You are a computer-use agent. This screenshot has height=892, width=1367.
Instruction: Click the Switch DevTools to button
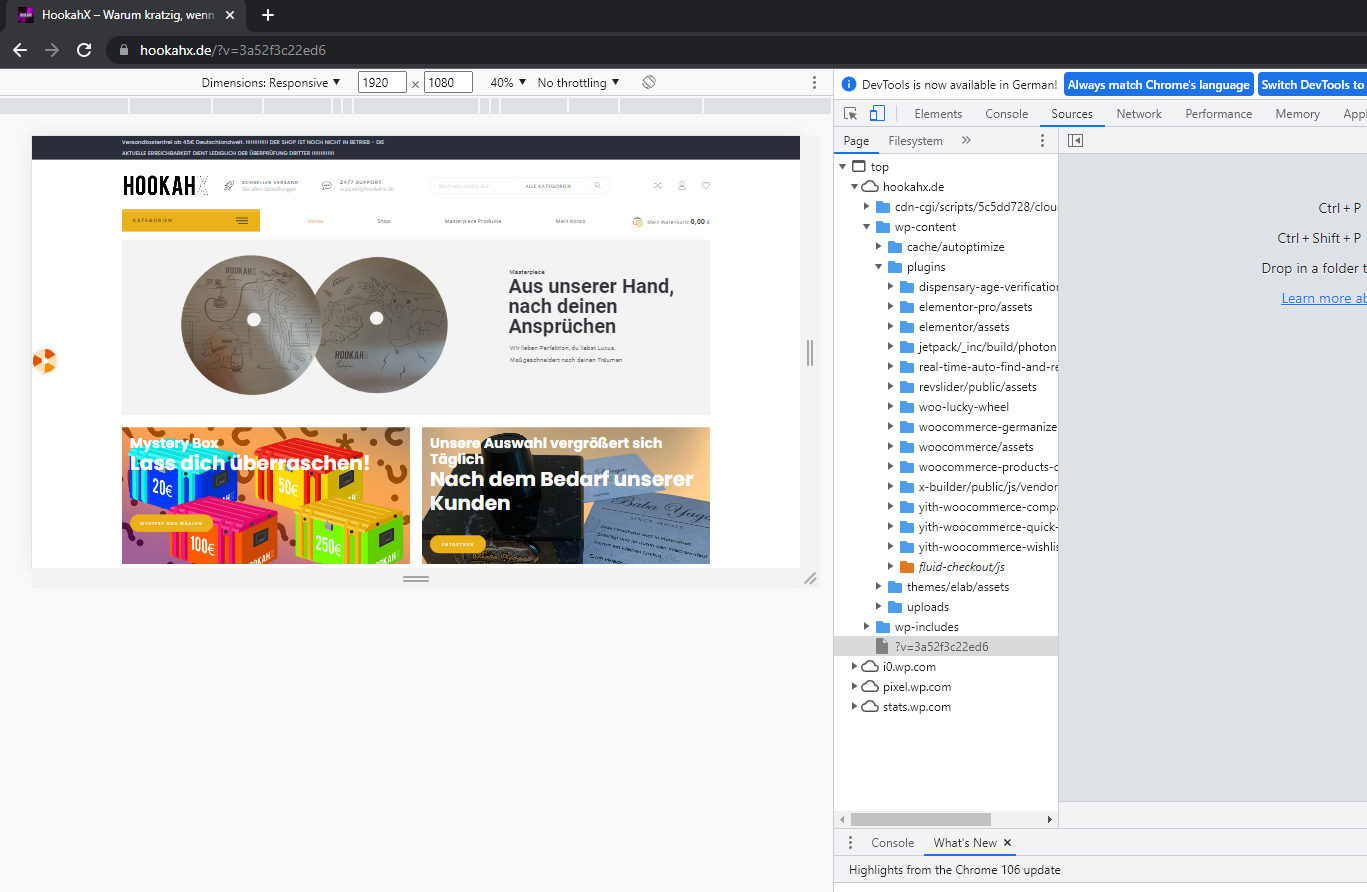[x=1312, y=85]
